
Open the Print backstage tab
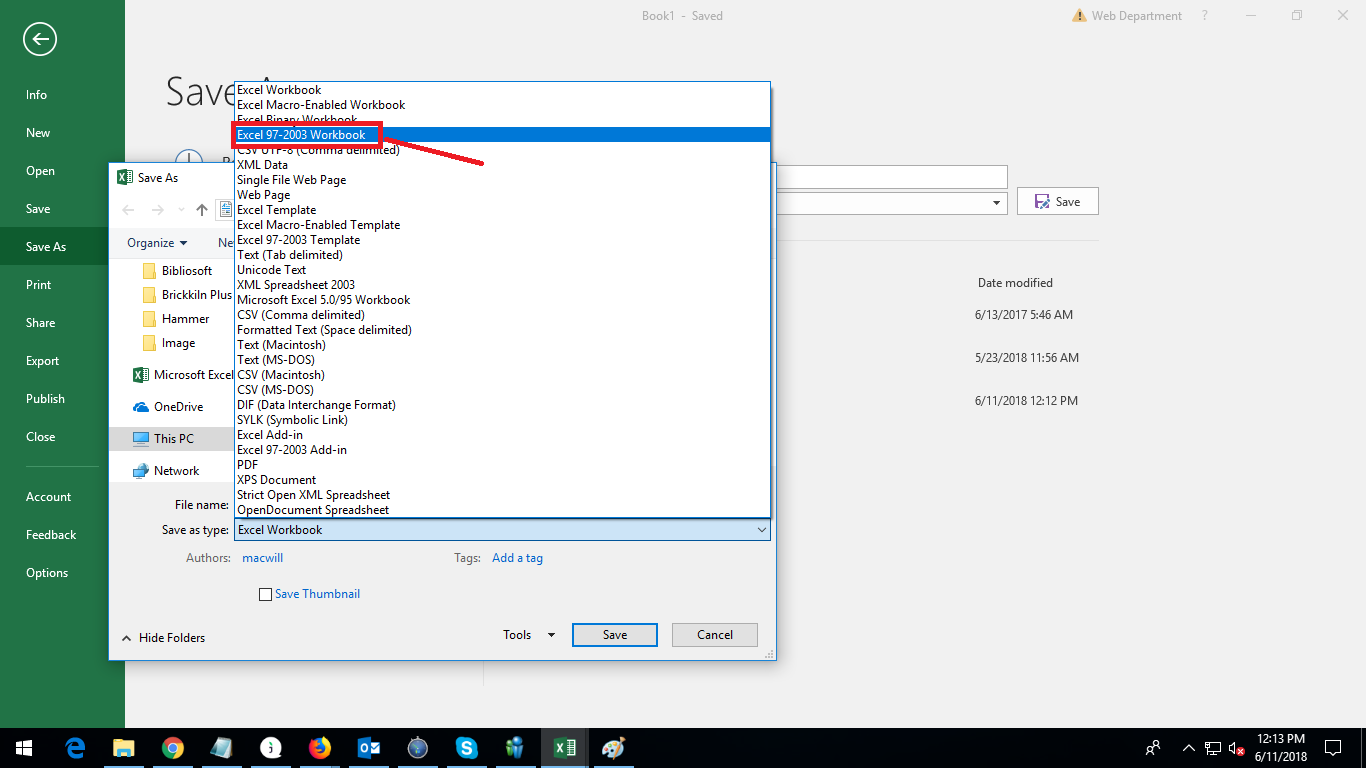click(x=62, y=285)
